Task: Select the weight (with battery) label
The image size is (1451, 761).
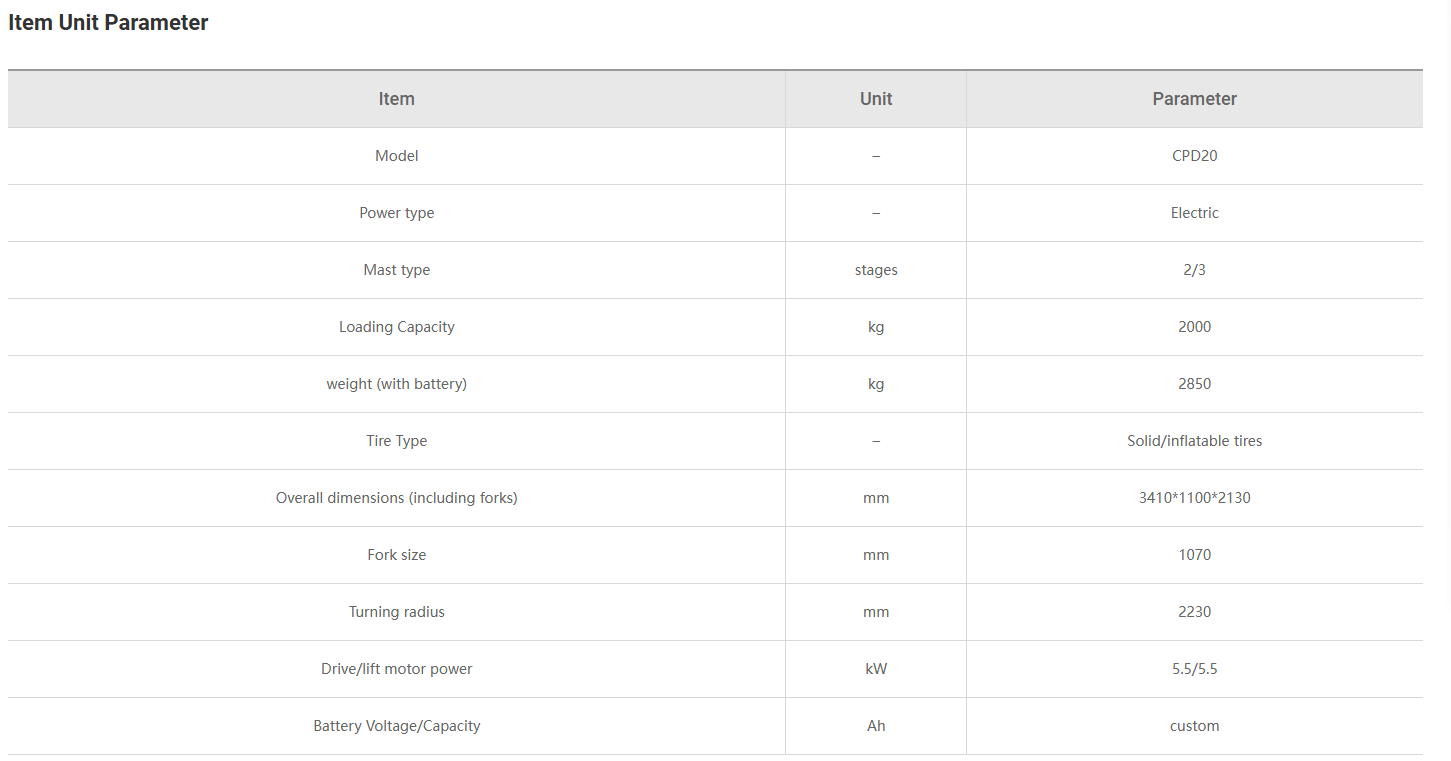Action: tap(396, 384)
